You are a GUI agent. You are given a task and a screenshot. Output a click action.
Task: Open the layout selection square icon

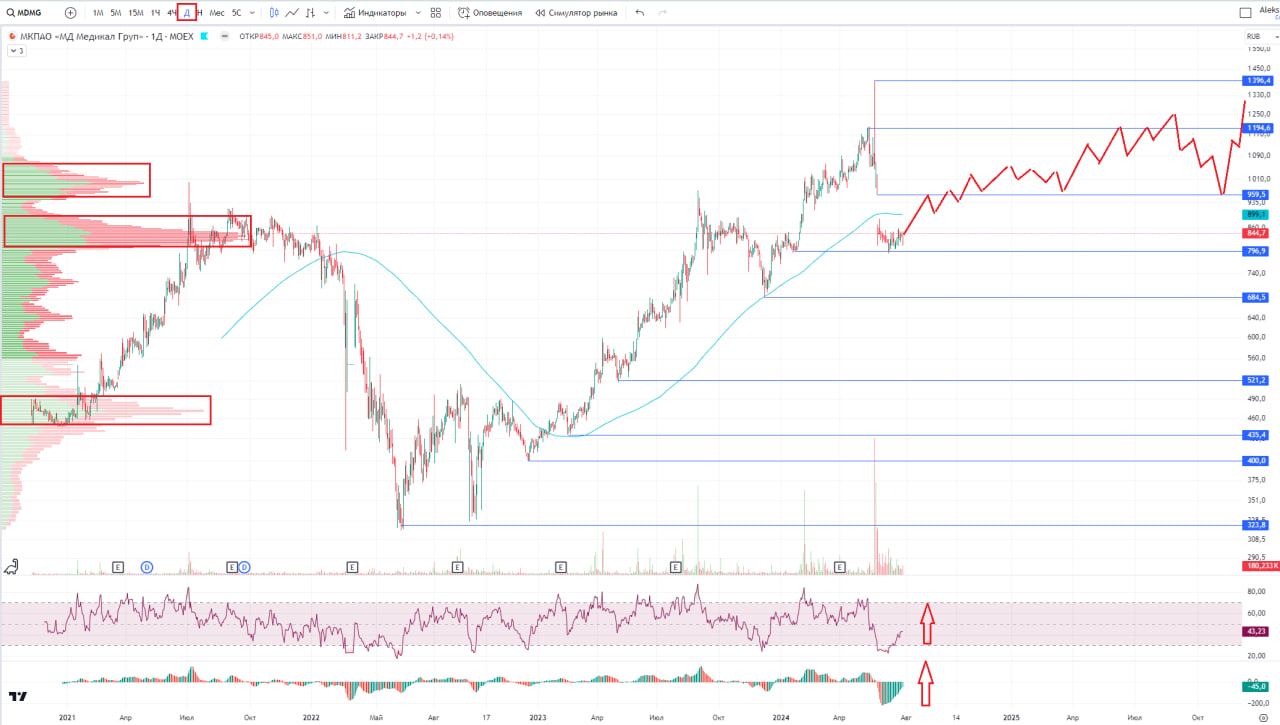click(x=1245, y=13)
